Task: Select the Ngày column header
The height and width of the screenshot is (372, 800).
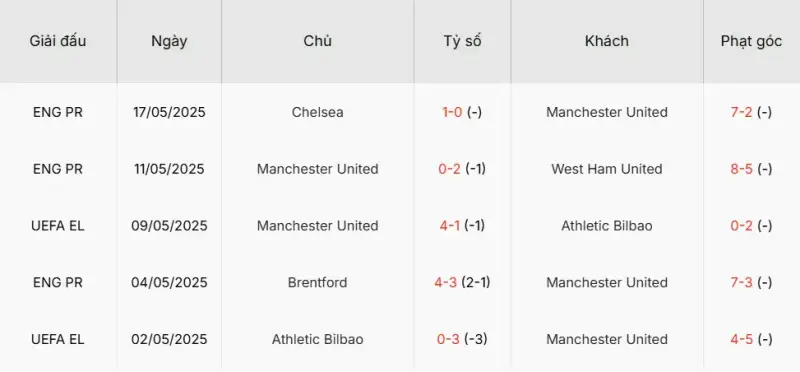Action: (x=169, y=41)
